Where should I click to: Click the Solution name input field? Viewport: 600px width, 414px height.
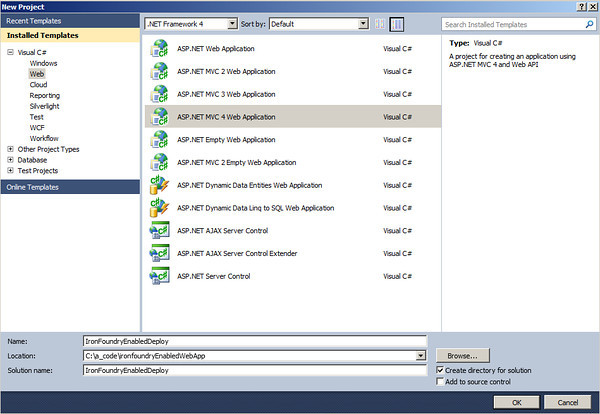coord(254,370)
